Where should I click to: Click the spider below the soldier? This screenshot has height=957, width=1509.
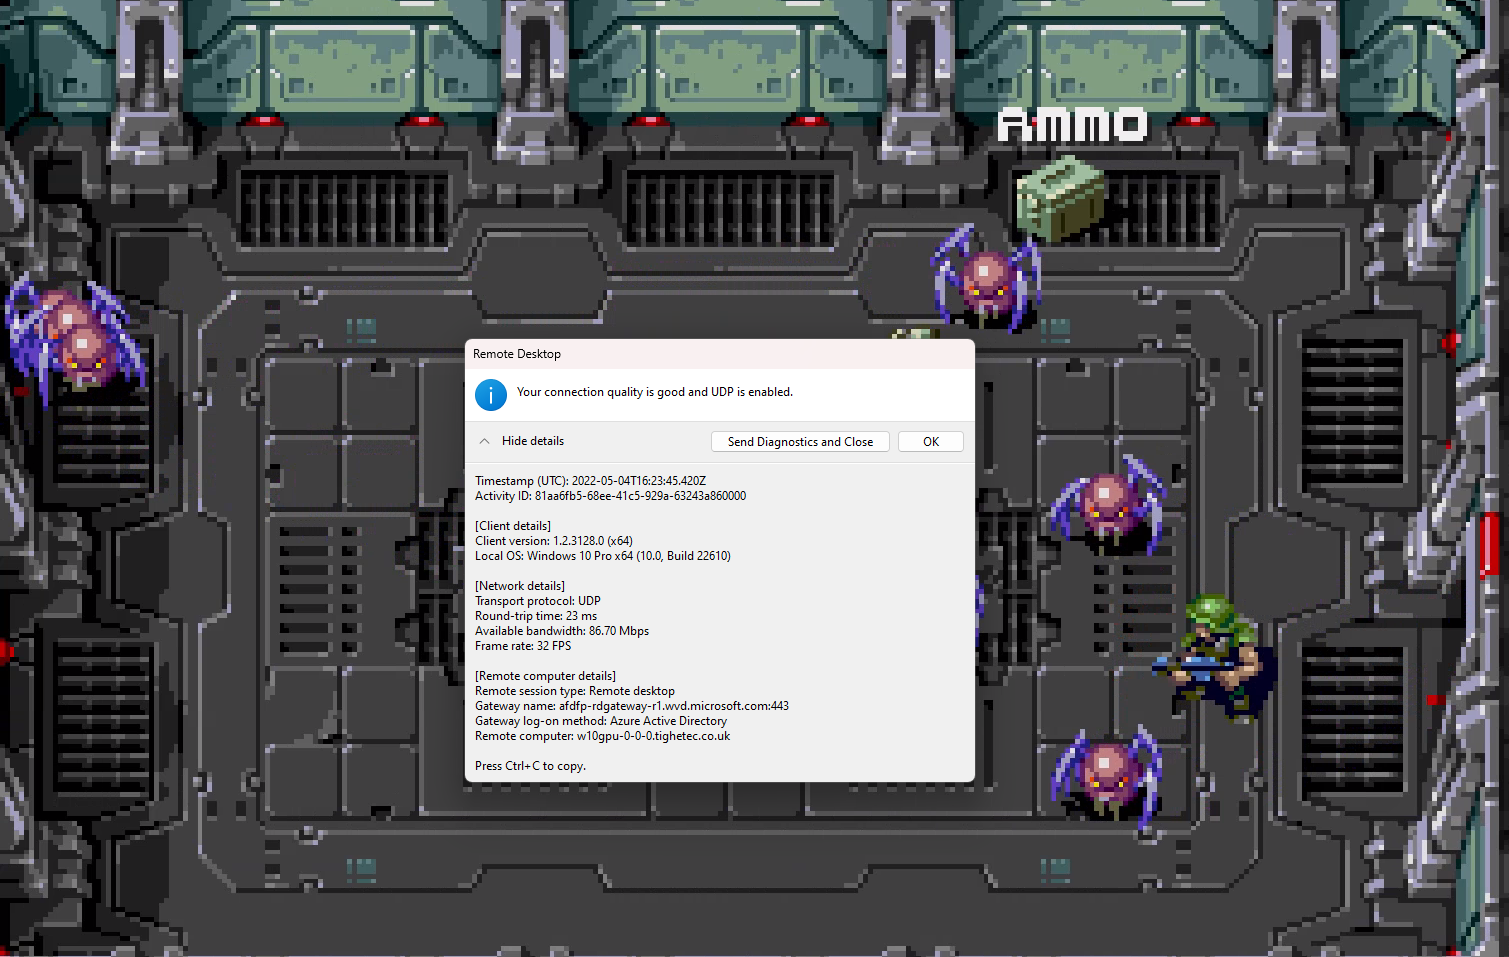(1106, 775)
